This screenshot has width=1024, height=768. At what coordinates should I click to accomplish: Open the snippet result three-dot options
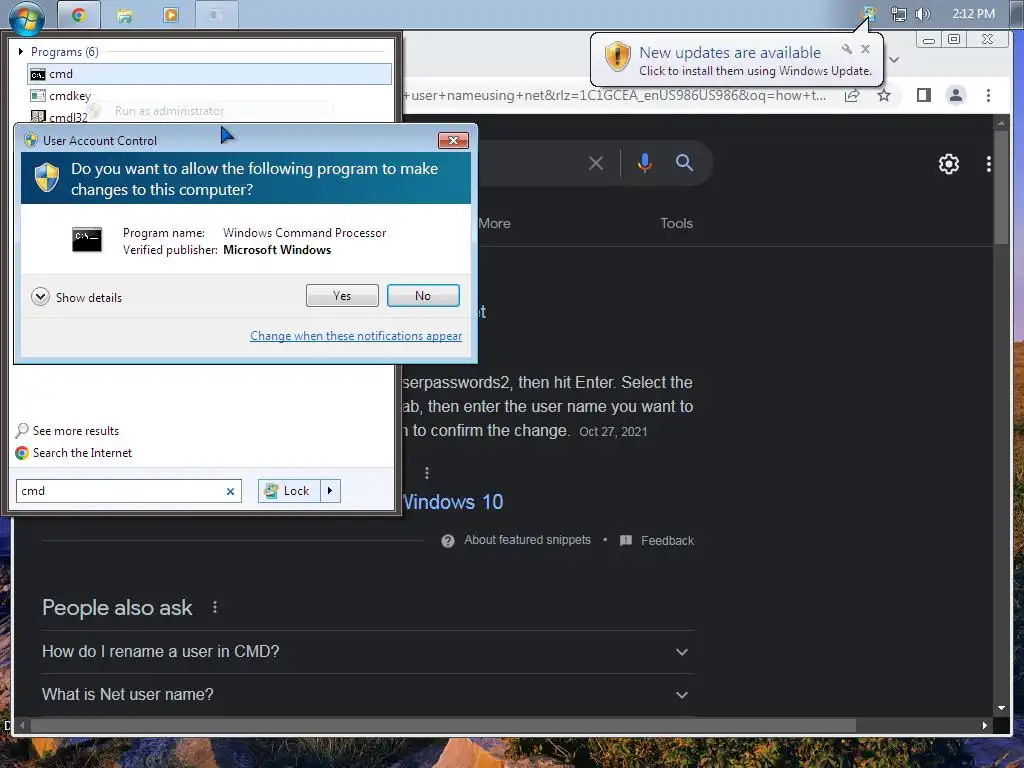pos(427,472)
